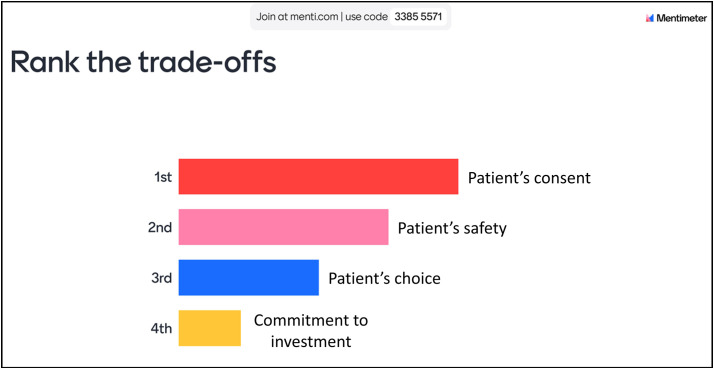
Task: Click the empty area above the chart
Action: tap(357, 116)
